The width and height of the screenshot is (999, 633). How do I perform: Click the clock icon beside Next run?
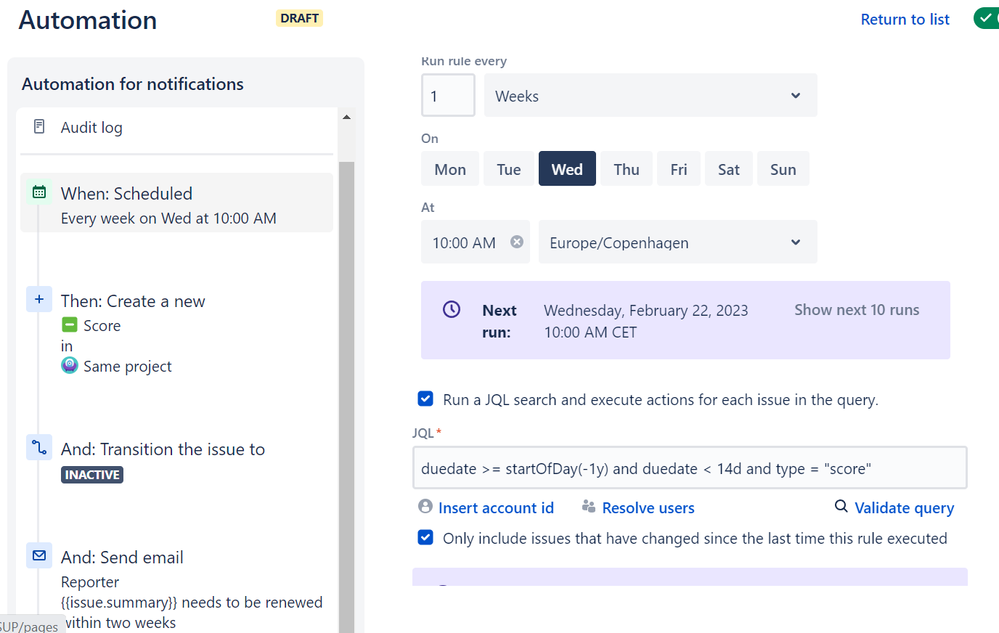coord(452,309)
